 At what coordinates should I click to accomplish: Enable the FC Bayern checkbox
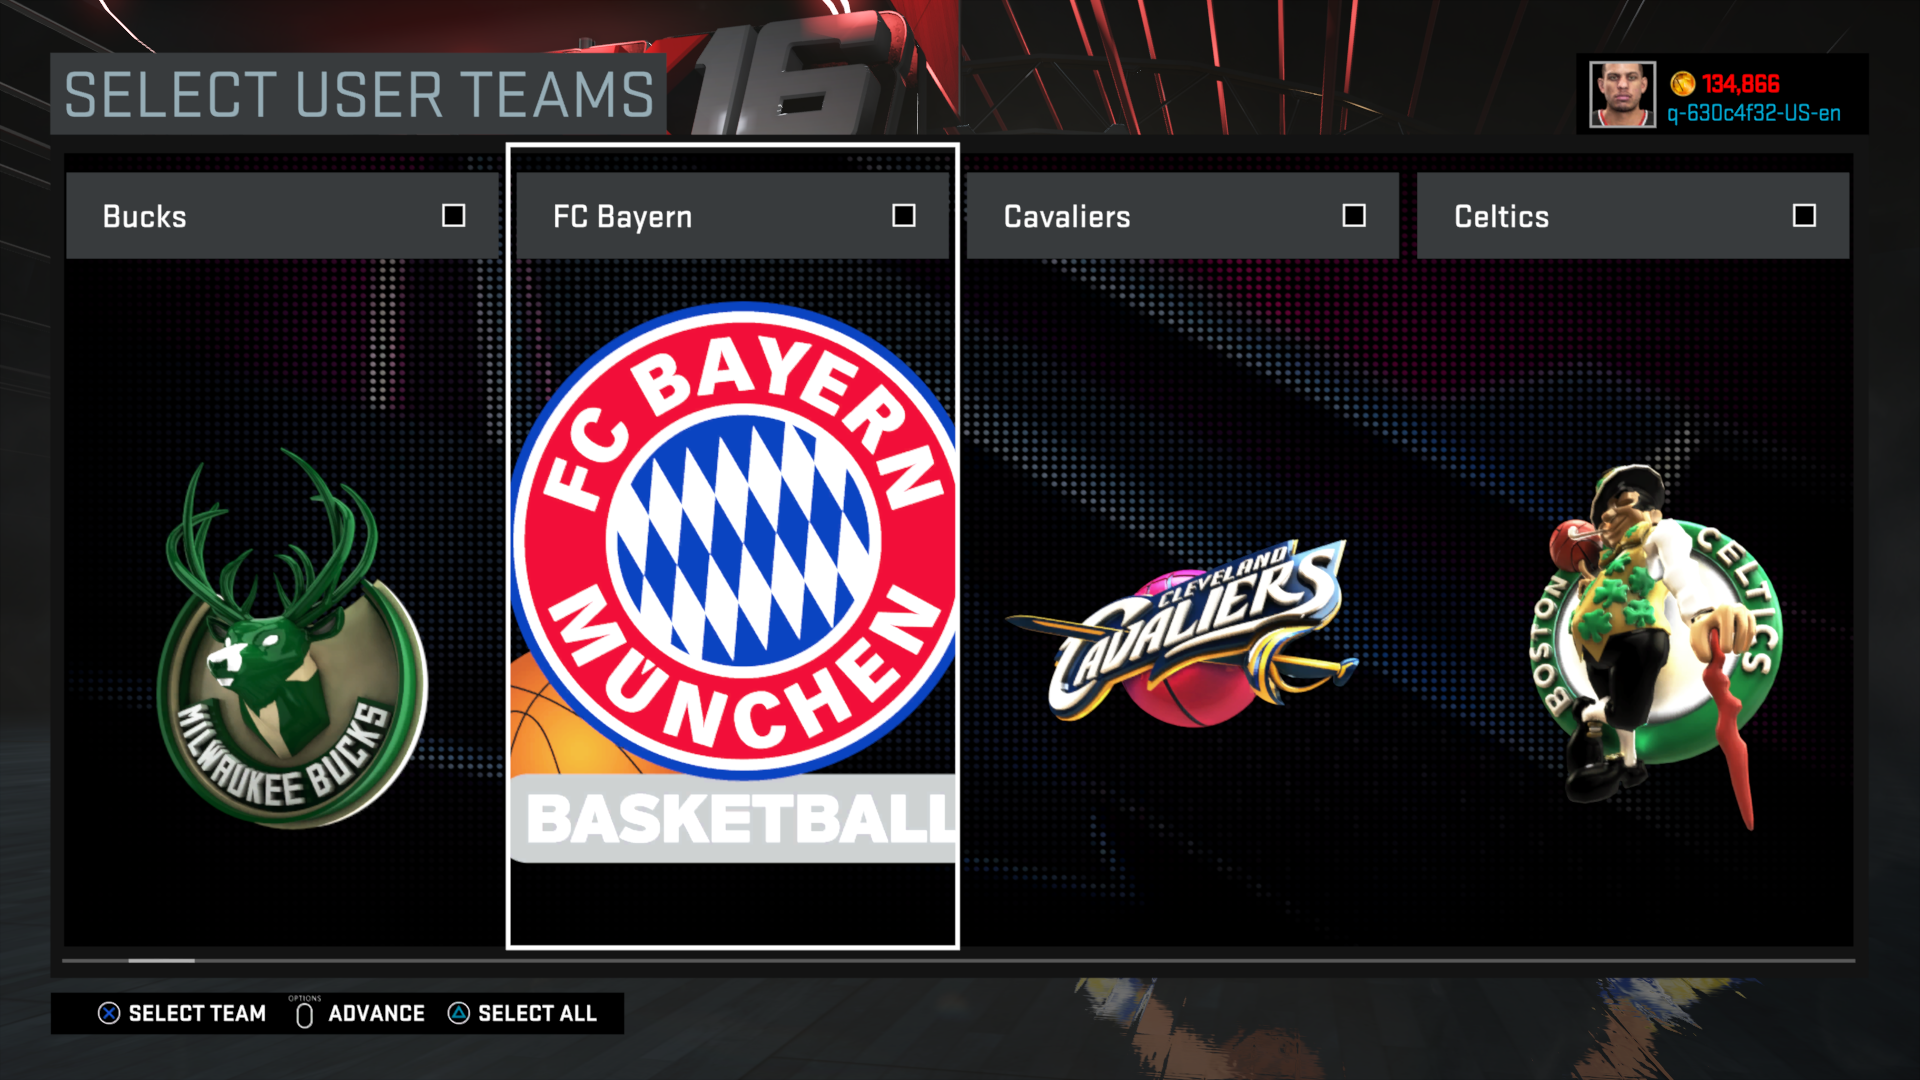[905, 214]
